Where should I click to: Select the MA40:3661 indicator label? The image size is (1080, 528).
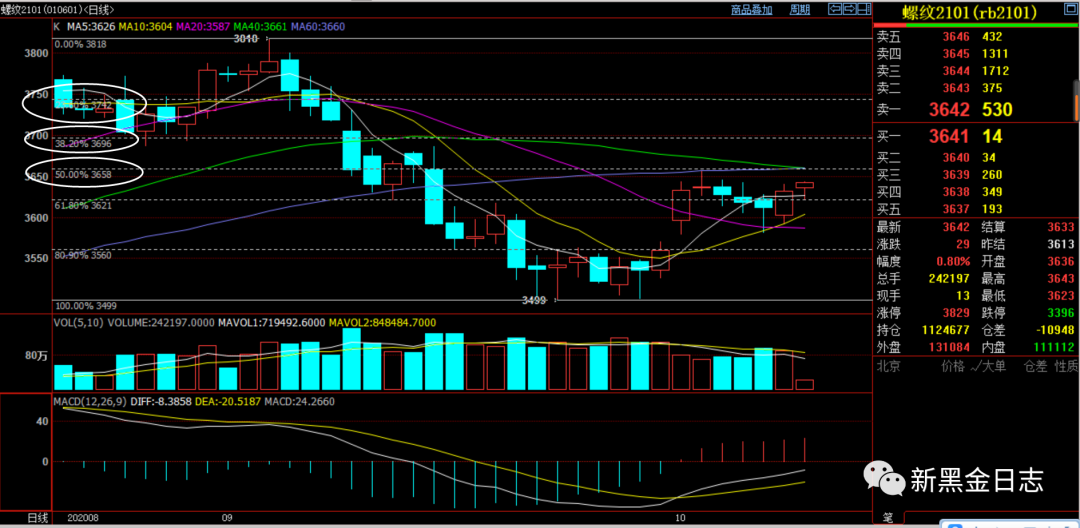(260, 27)
